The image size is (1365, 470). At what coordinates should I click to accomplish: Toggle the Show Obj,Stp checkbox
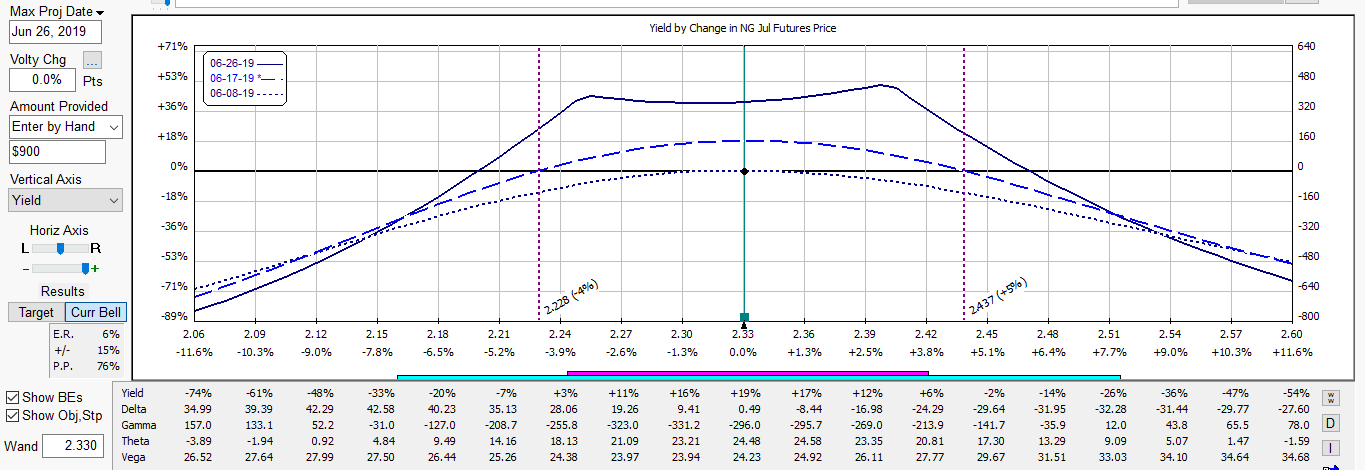coord(12,415)
